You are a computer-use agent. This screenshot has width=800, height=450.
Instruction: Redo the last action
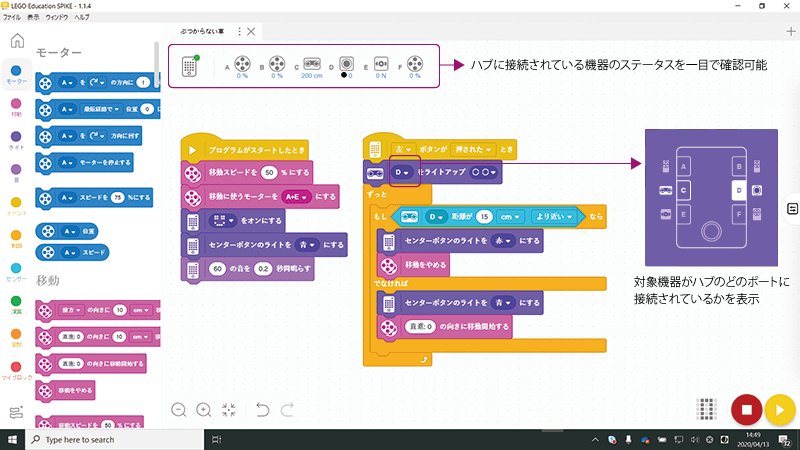pos(287,410)
